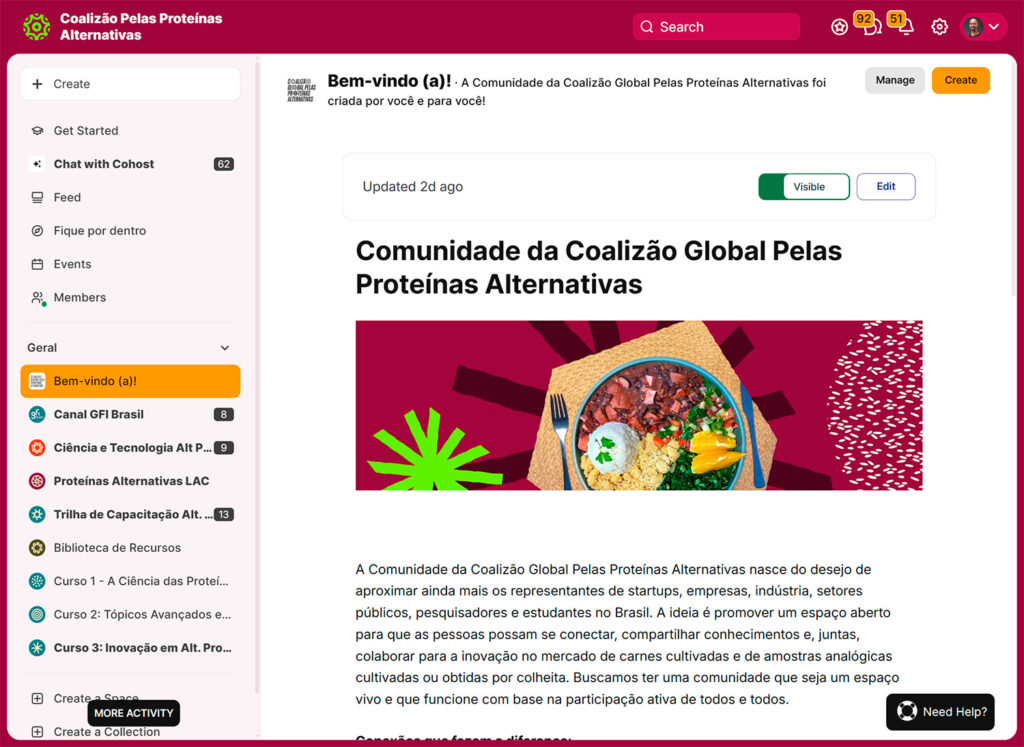This screenshot has width=1024, height=747.
Task: Click the orange Create button
Action: (961, 80)
